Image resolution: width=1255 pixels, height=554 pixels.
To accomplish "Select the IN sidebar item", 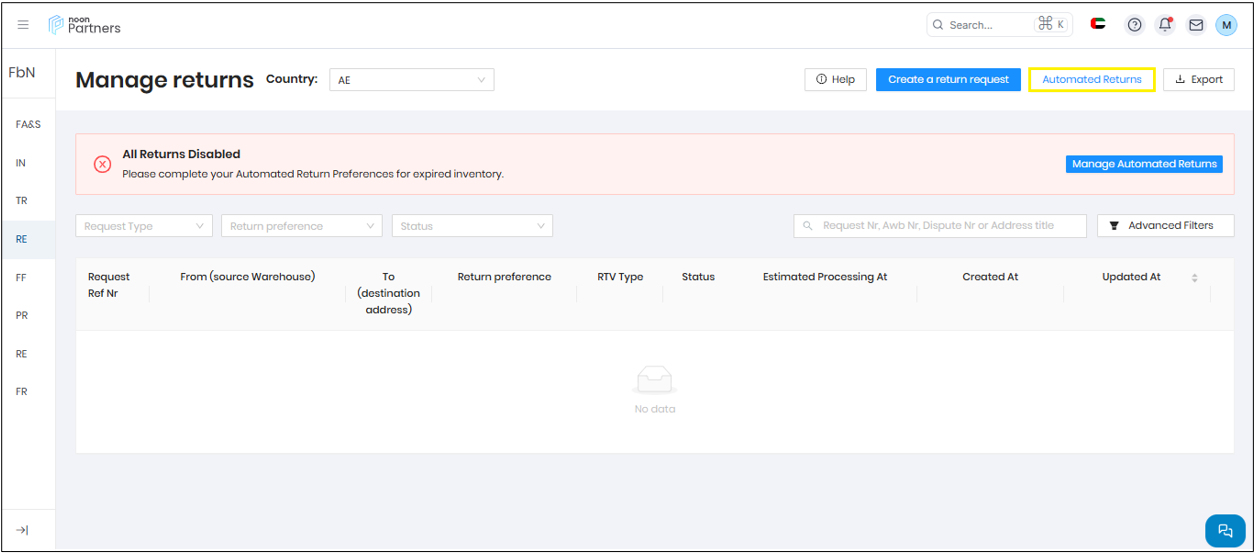I will pyautogui.click(x=21, y=163).
